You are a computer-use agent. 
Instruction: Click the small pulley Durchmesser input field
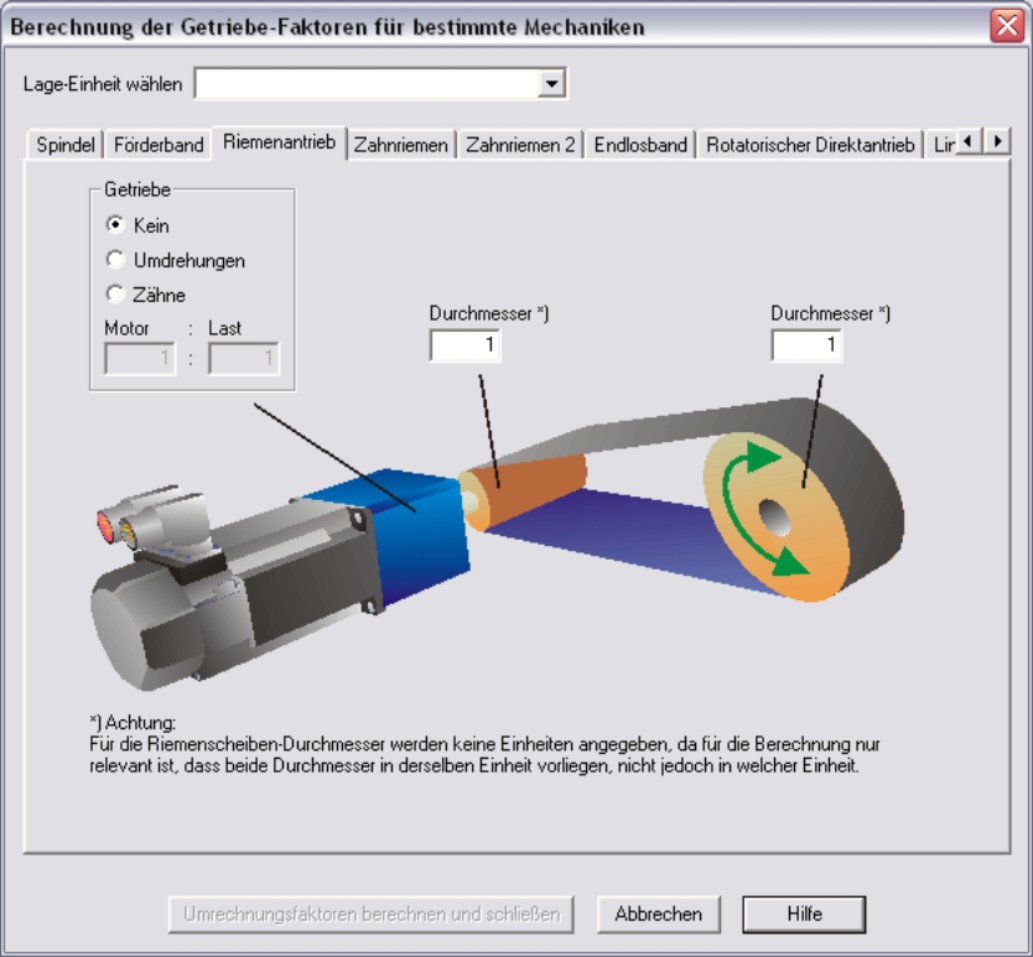[x=465, y=345]
